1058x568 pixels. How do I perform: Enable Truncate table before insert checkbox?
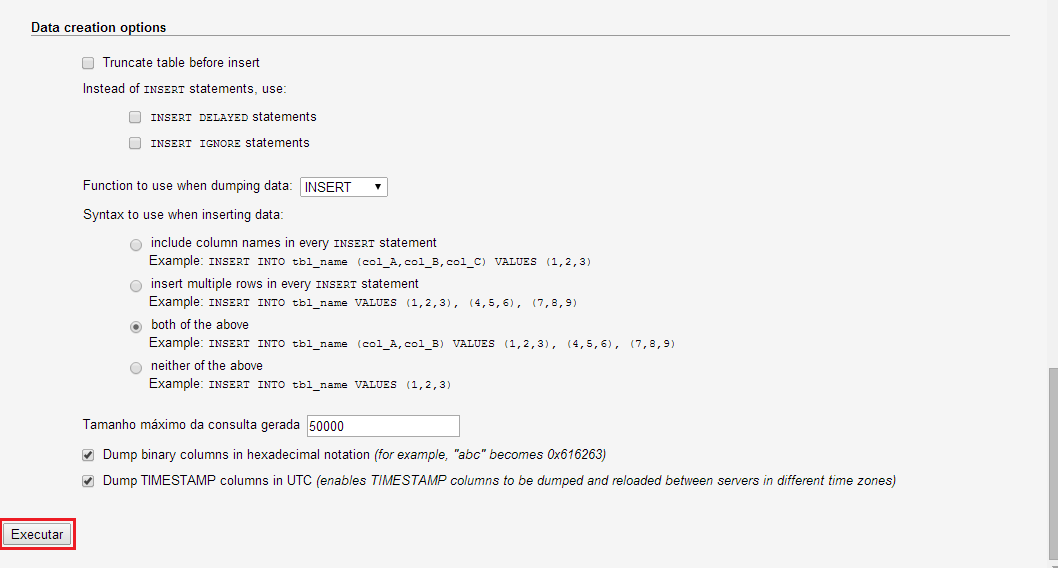point(88,63)
